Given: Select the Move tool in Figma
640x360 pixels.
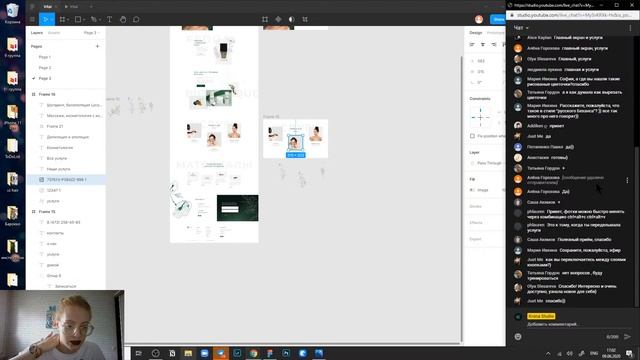Looking at the screenshot, I should coord(45,19).
